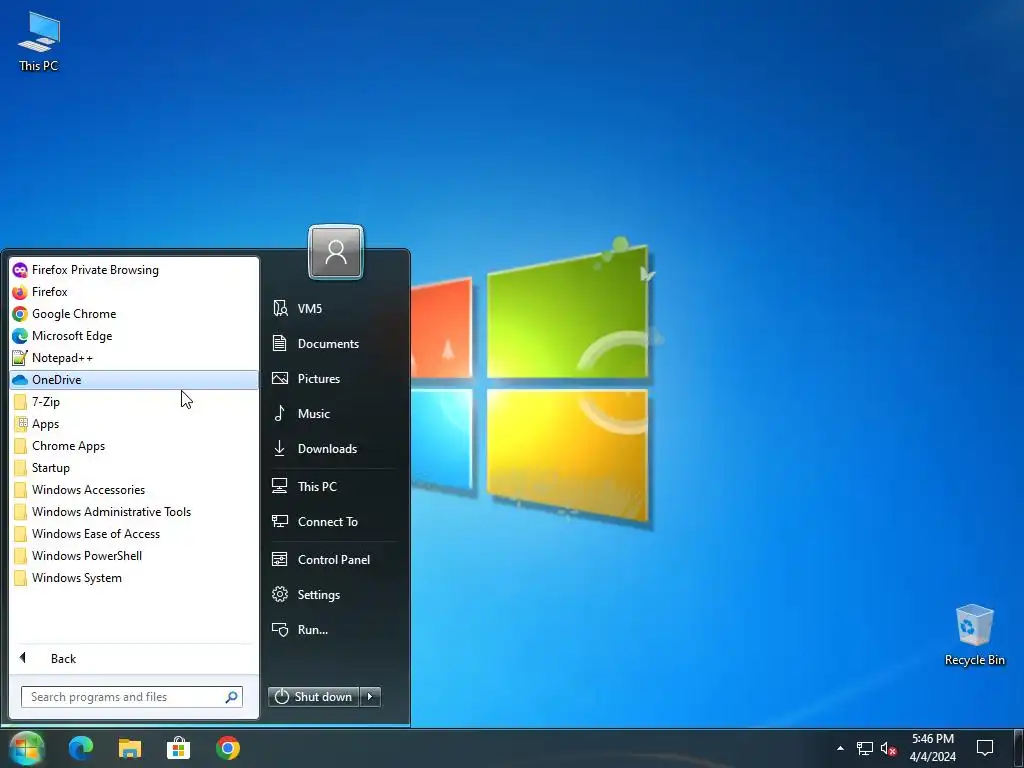Image resolution: width=1024 pixels, height=768 pixels.
Task: Click the muted volume icon in tray
Action: tap(888, 748)
